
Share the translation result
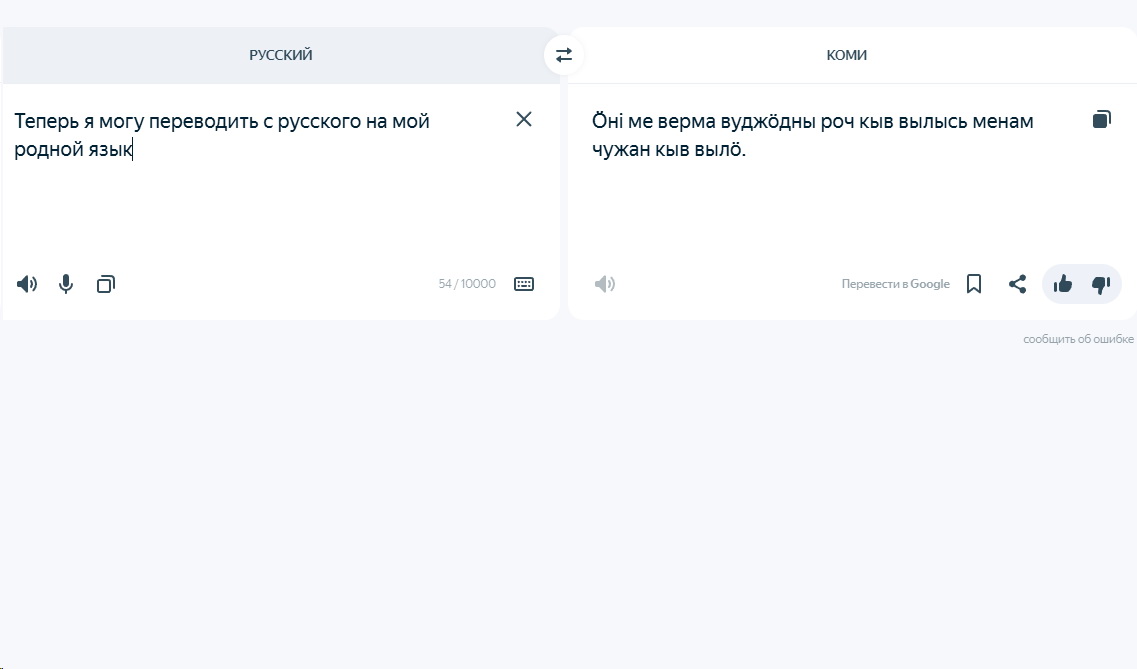point(1017,284)
